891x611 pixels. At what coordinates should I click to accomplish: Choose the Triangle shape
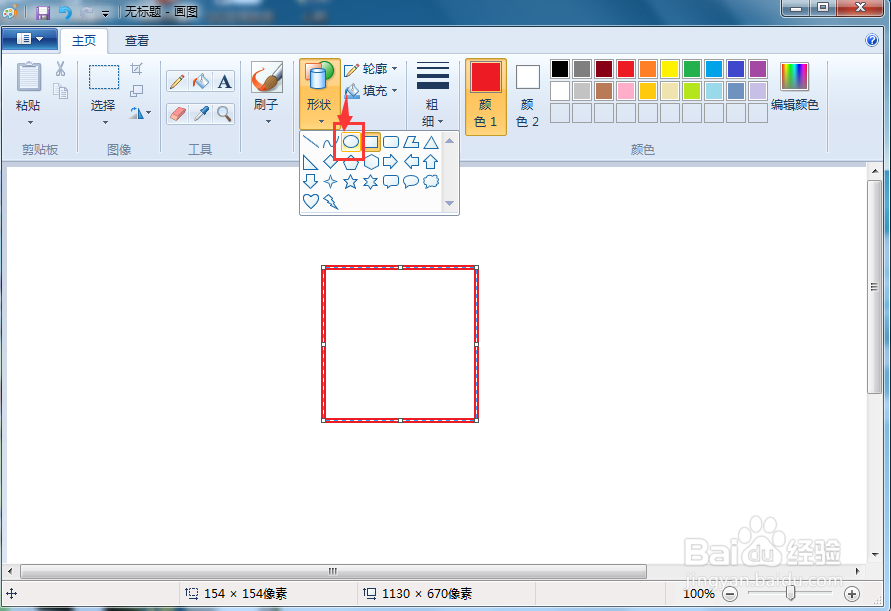click(431, 142)
